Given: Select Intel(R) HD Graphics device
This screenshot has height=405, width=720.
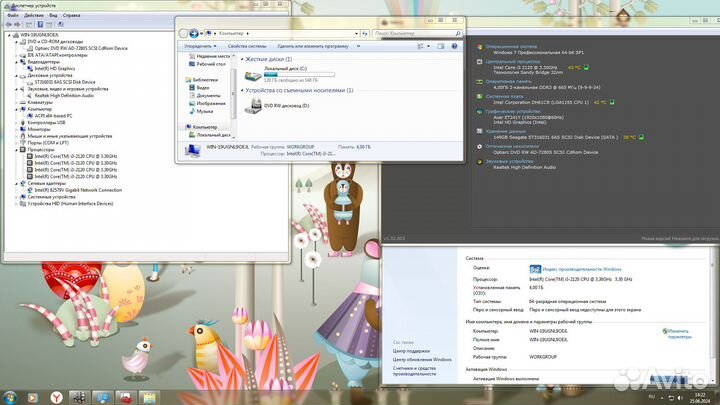Looking at the screenshot, I should [55, 68].
